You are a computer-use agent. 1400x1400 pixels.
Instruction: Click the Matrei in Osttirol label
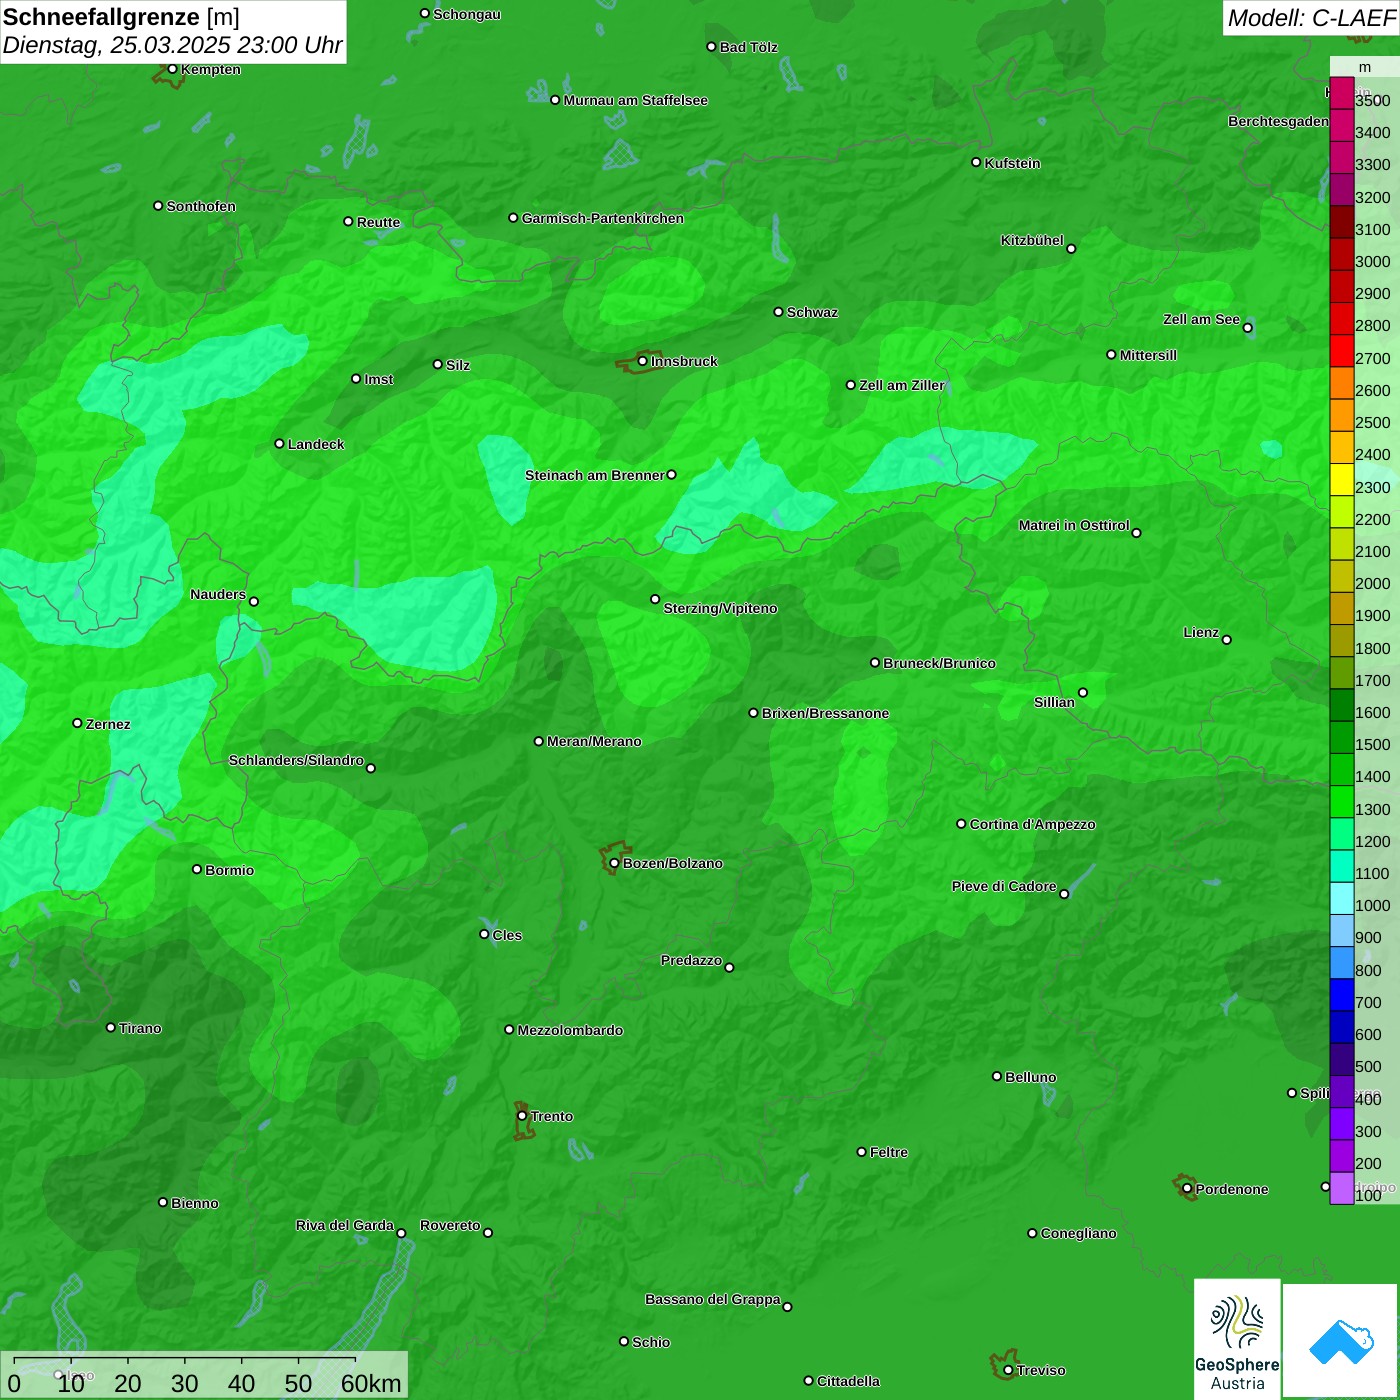(x=1074, y=525)
